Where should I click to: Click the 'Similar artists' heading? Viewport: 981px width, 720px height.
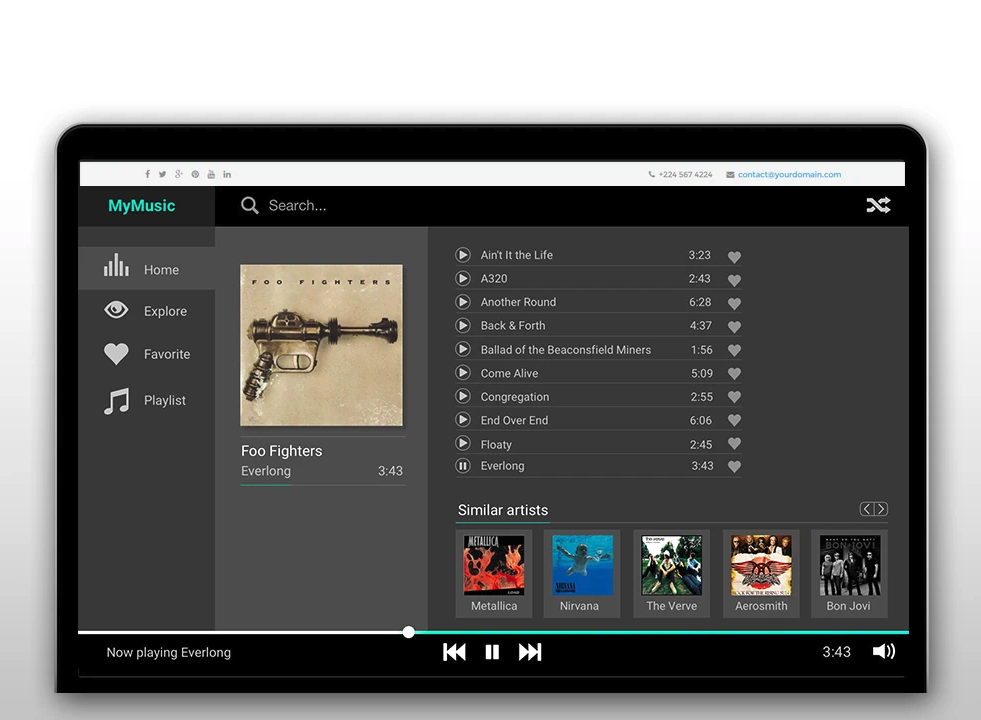coord(503,510)
